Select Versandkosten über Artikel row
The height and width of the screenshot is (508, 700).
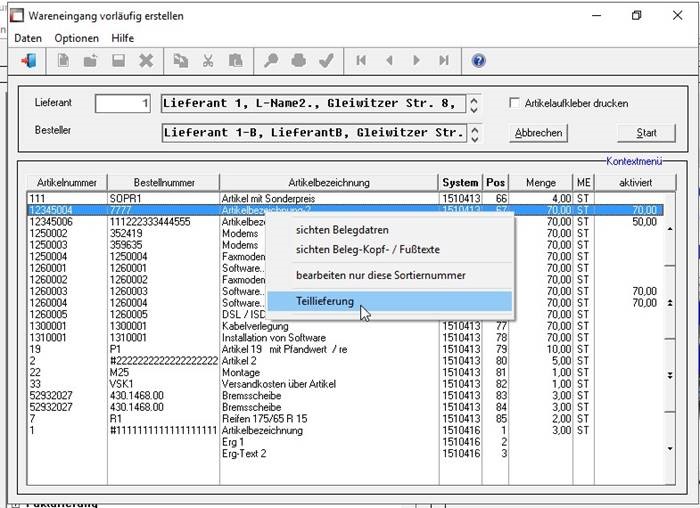pos(345,384)
